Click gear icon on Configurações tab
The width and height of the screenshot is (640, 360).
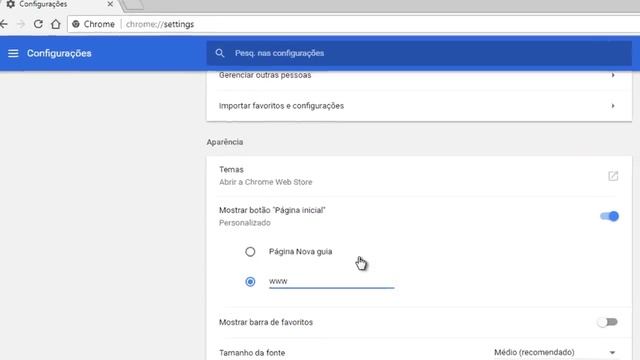(x=11, y=4)
